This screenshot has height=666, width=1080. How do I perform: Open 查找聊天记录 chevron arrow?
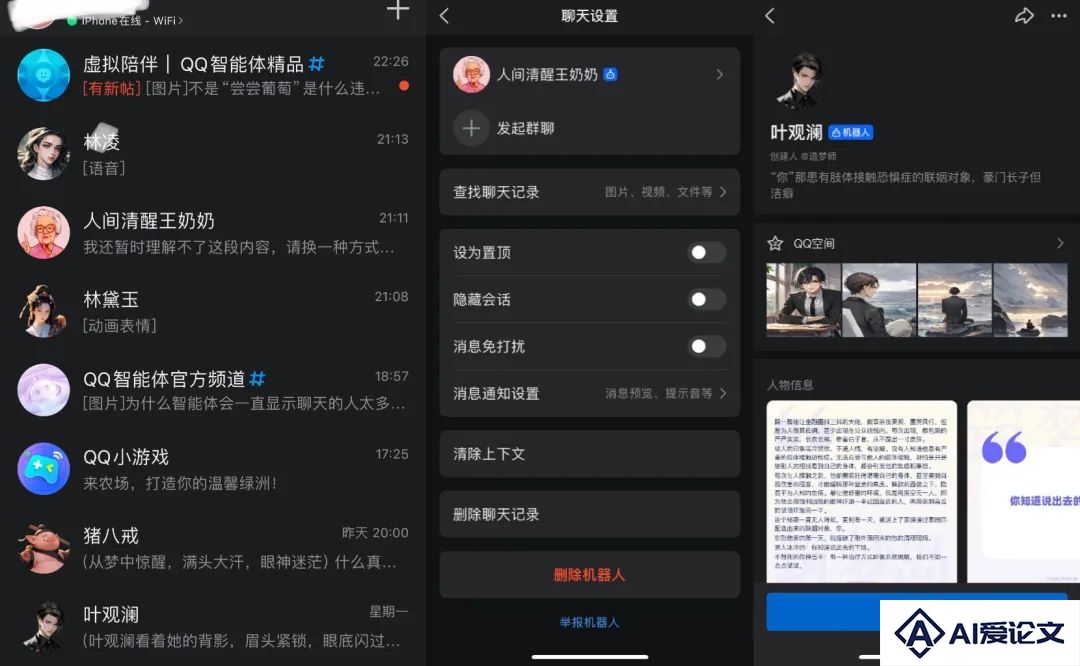[723, 192]
